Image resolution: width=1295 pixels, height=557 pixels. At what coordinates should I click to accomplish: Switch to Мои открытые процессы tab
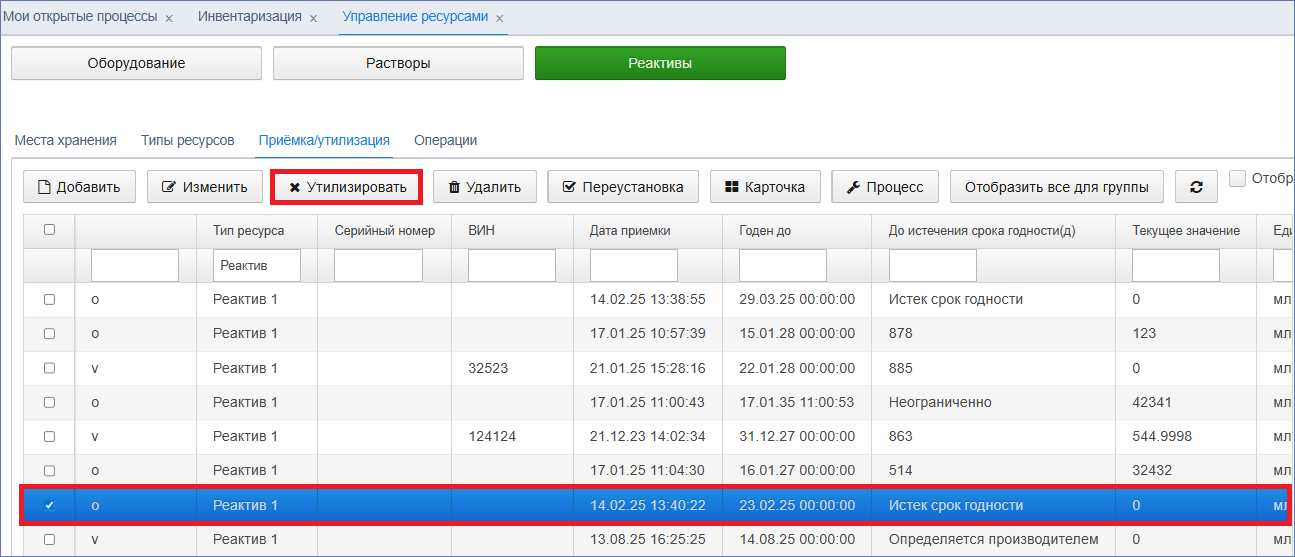click(x=80, y=17)
